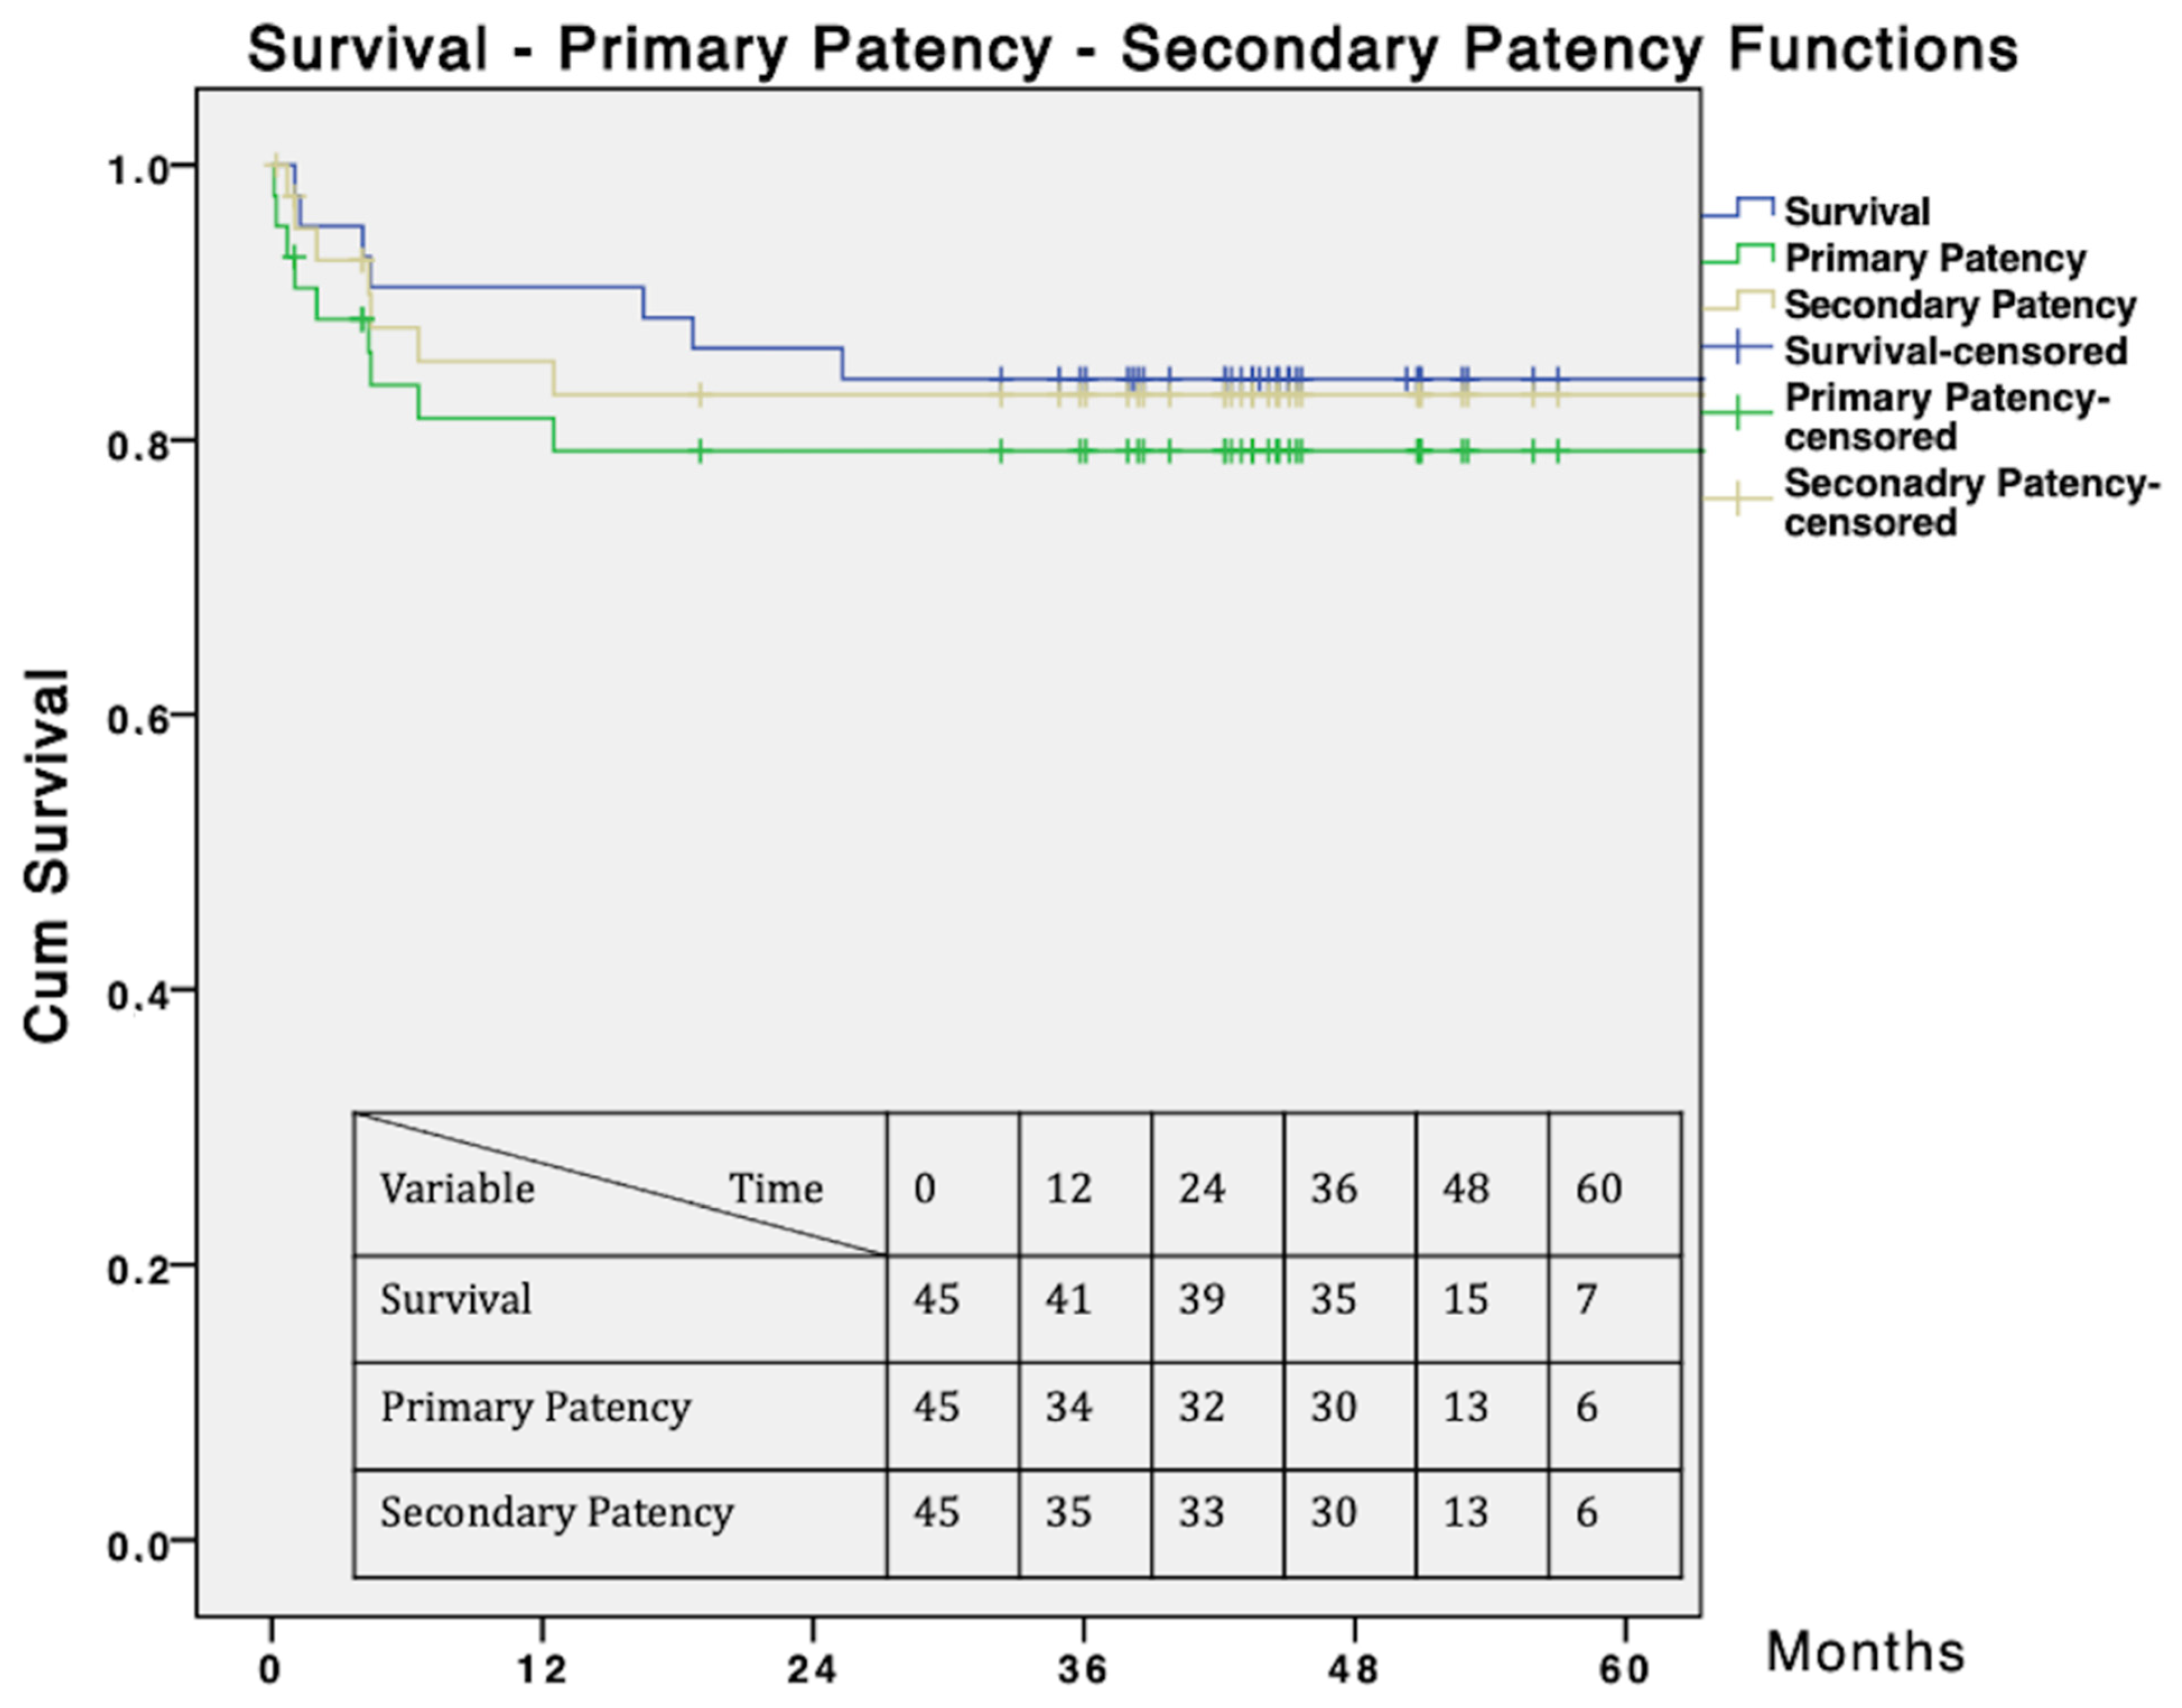Select the Secondary Patency cell showing 33

1201,1511
